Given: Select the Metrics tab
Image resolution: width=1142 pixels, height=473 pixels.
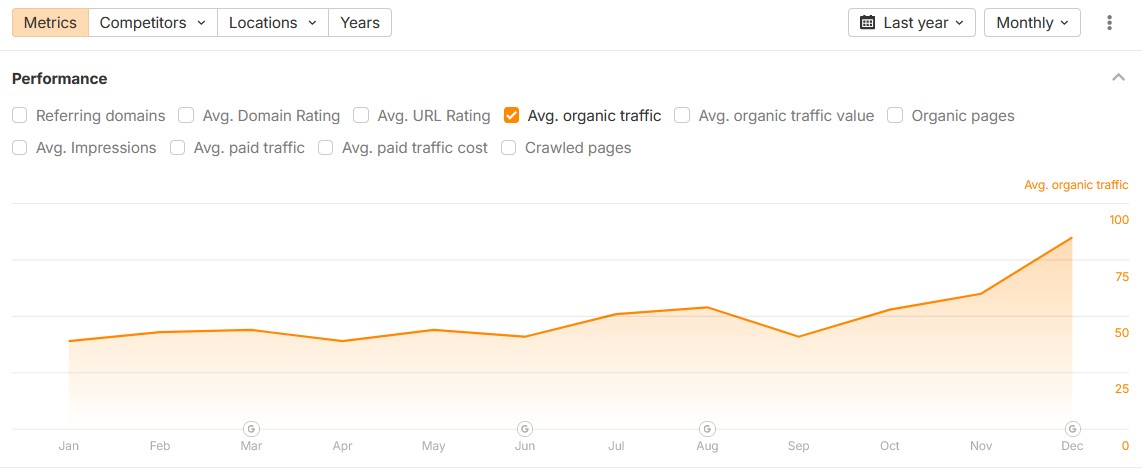Looking at the screenshot, I should coord(50,23).
